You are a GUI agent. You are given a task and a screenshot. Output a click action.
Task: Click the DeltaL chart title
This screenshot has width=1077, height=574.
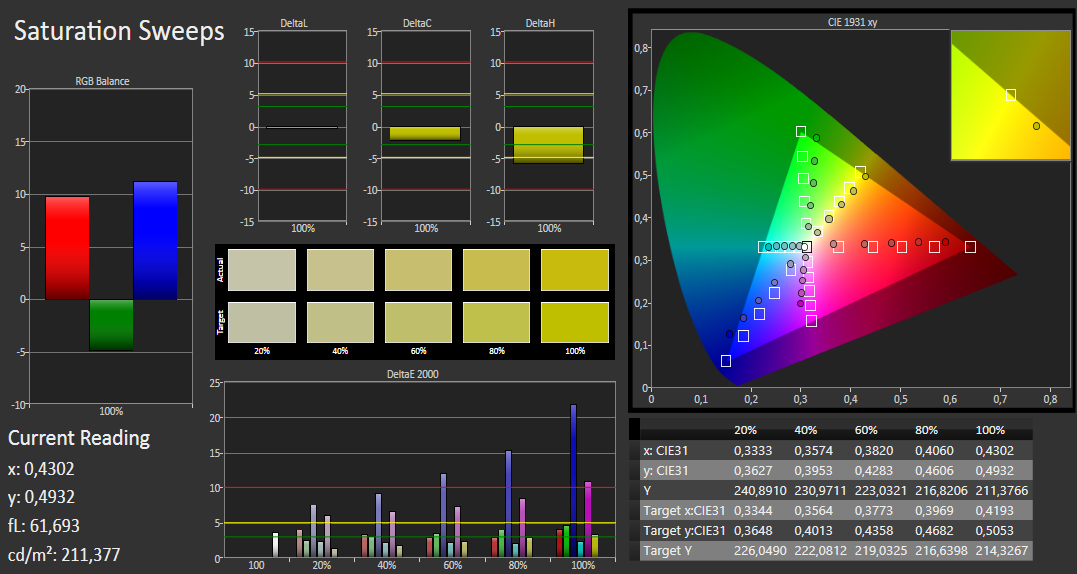pos(294,23)
